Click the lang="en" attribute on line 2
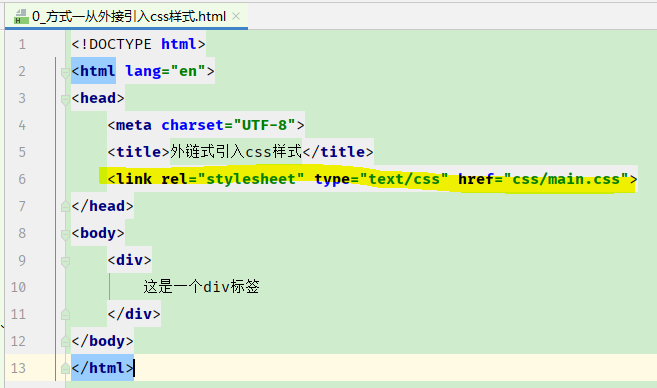The height and width of the screenshot is (388, 657). (165, 71)
